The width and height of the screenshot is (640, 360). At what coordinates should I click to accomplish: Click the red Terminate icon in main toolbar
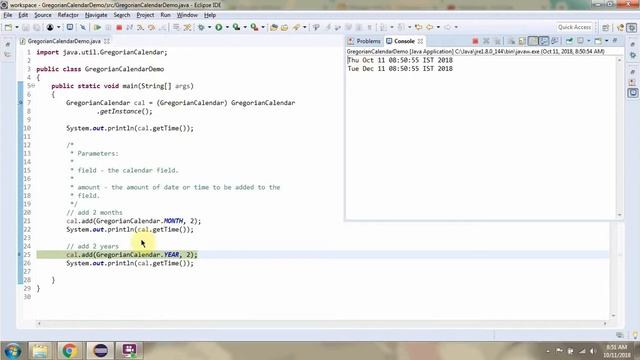click(119, 27)
